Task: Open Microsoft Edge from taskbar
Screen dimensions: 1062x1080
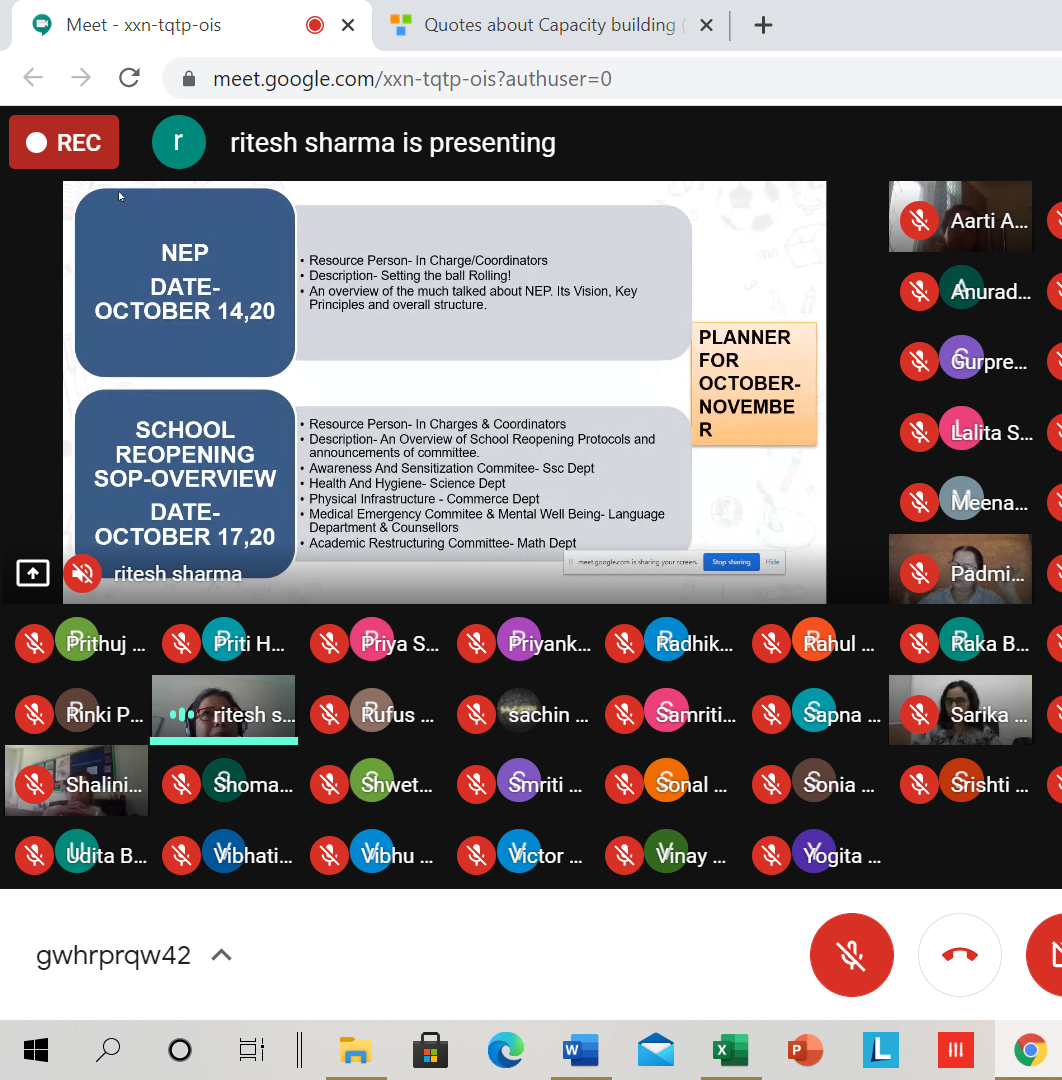Action: [x=505, y=1050]
